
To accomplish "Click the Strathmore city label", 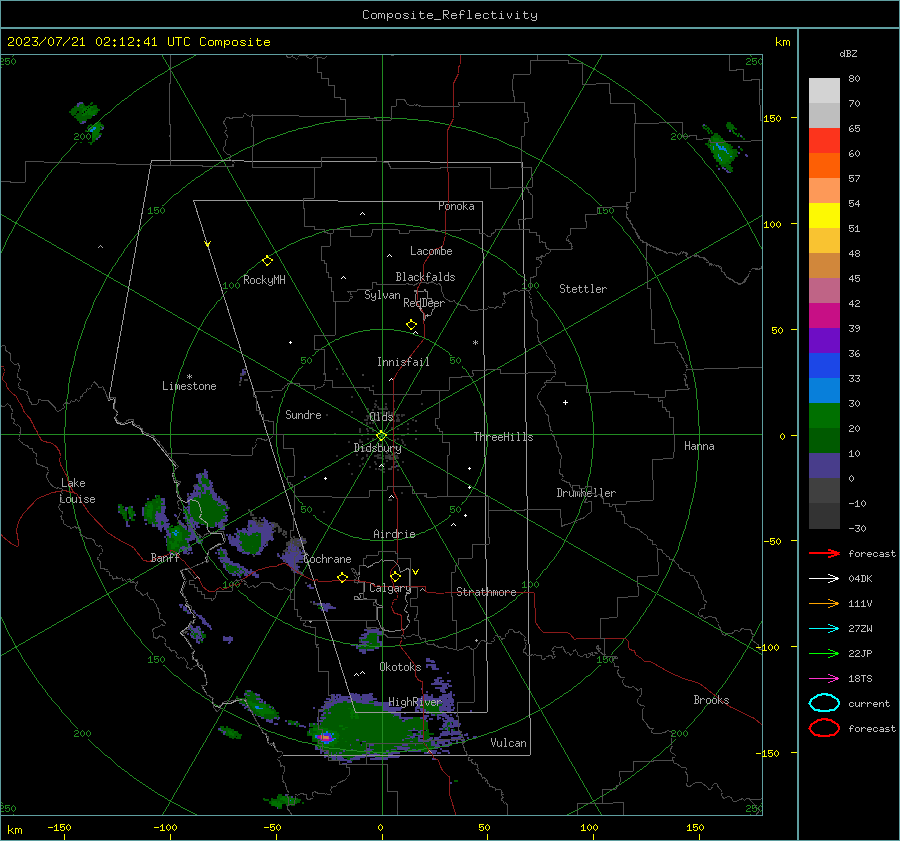I will tap(486, 592).
